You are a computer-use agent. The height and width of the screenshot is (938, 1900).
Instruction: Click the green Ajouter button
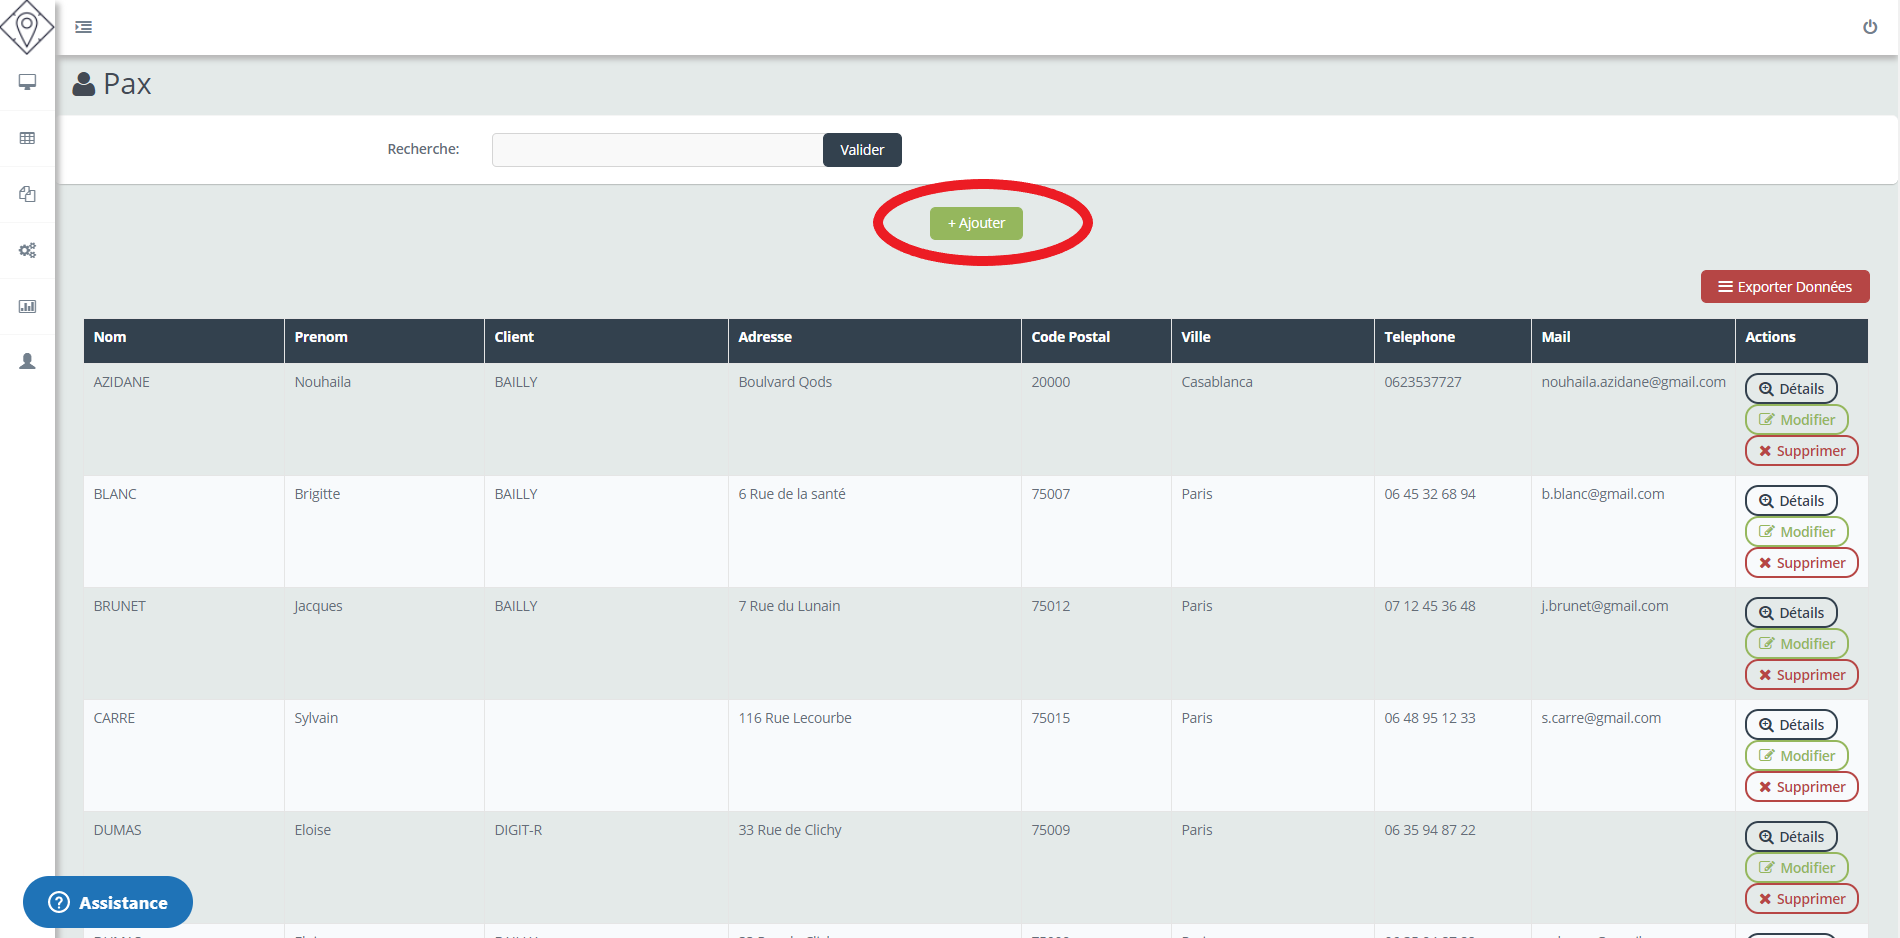(x=976, y=223)
